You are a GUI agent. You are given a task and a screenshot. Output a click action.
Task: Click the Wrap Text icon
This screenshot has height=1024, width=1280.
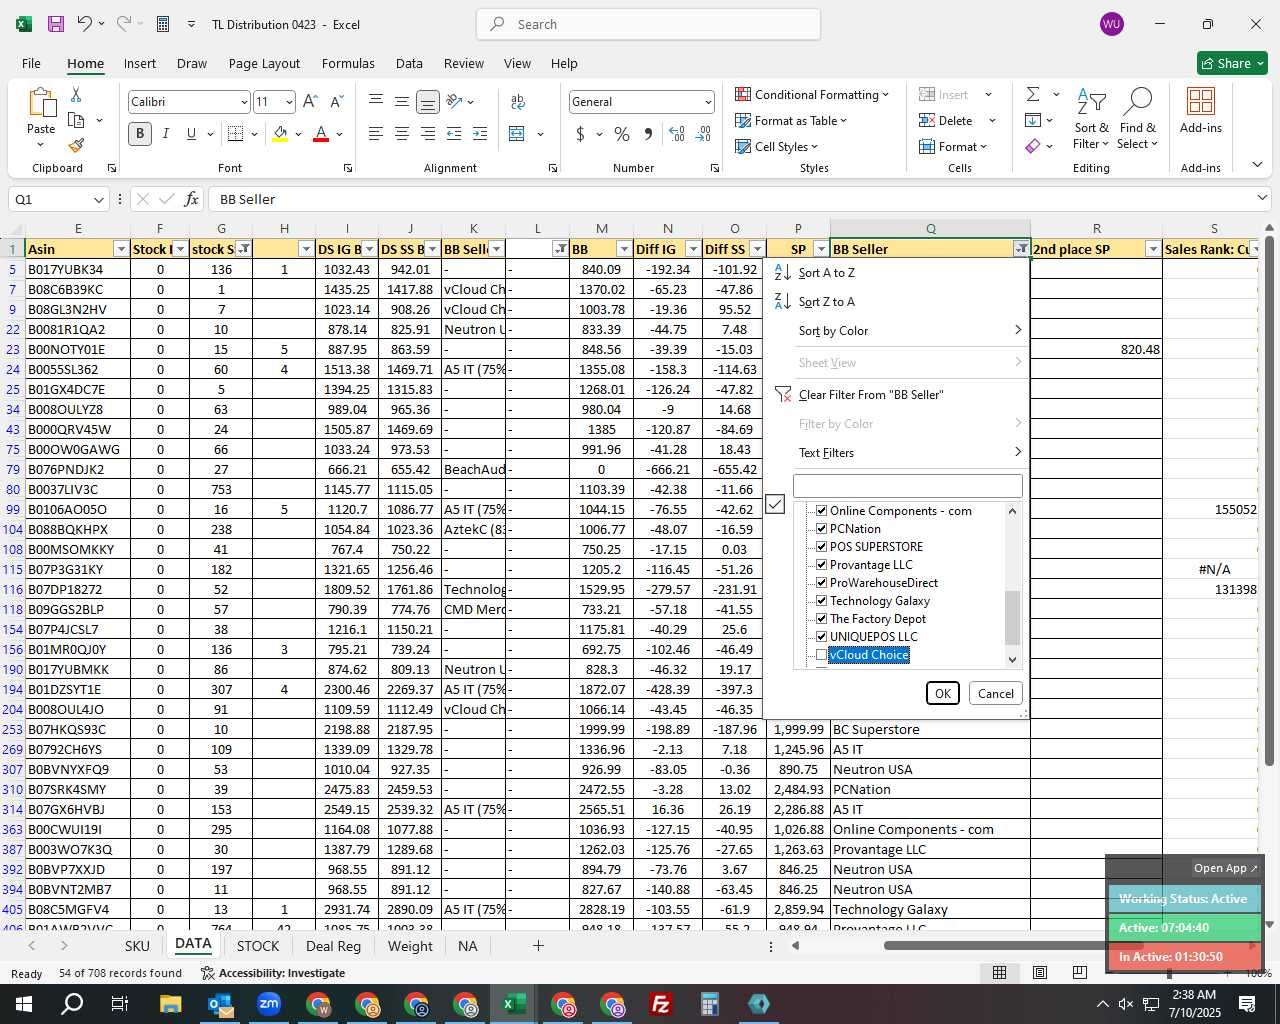tap(517, 102)
